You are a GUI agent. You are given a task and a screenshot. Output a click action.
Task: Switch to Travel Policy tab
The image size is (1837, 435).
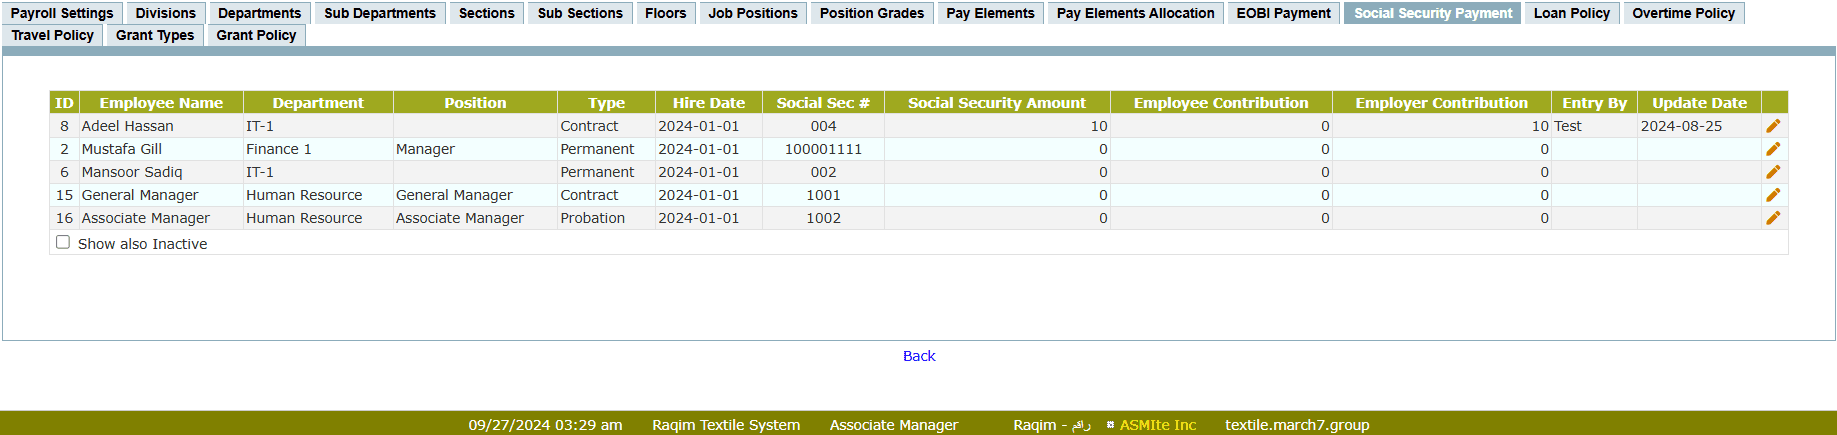53,35
